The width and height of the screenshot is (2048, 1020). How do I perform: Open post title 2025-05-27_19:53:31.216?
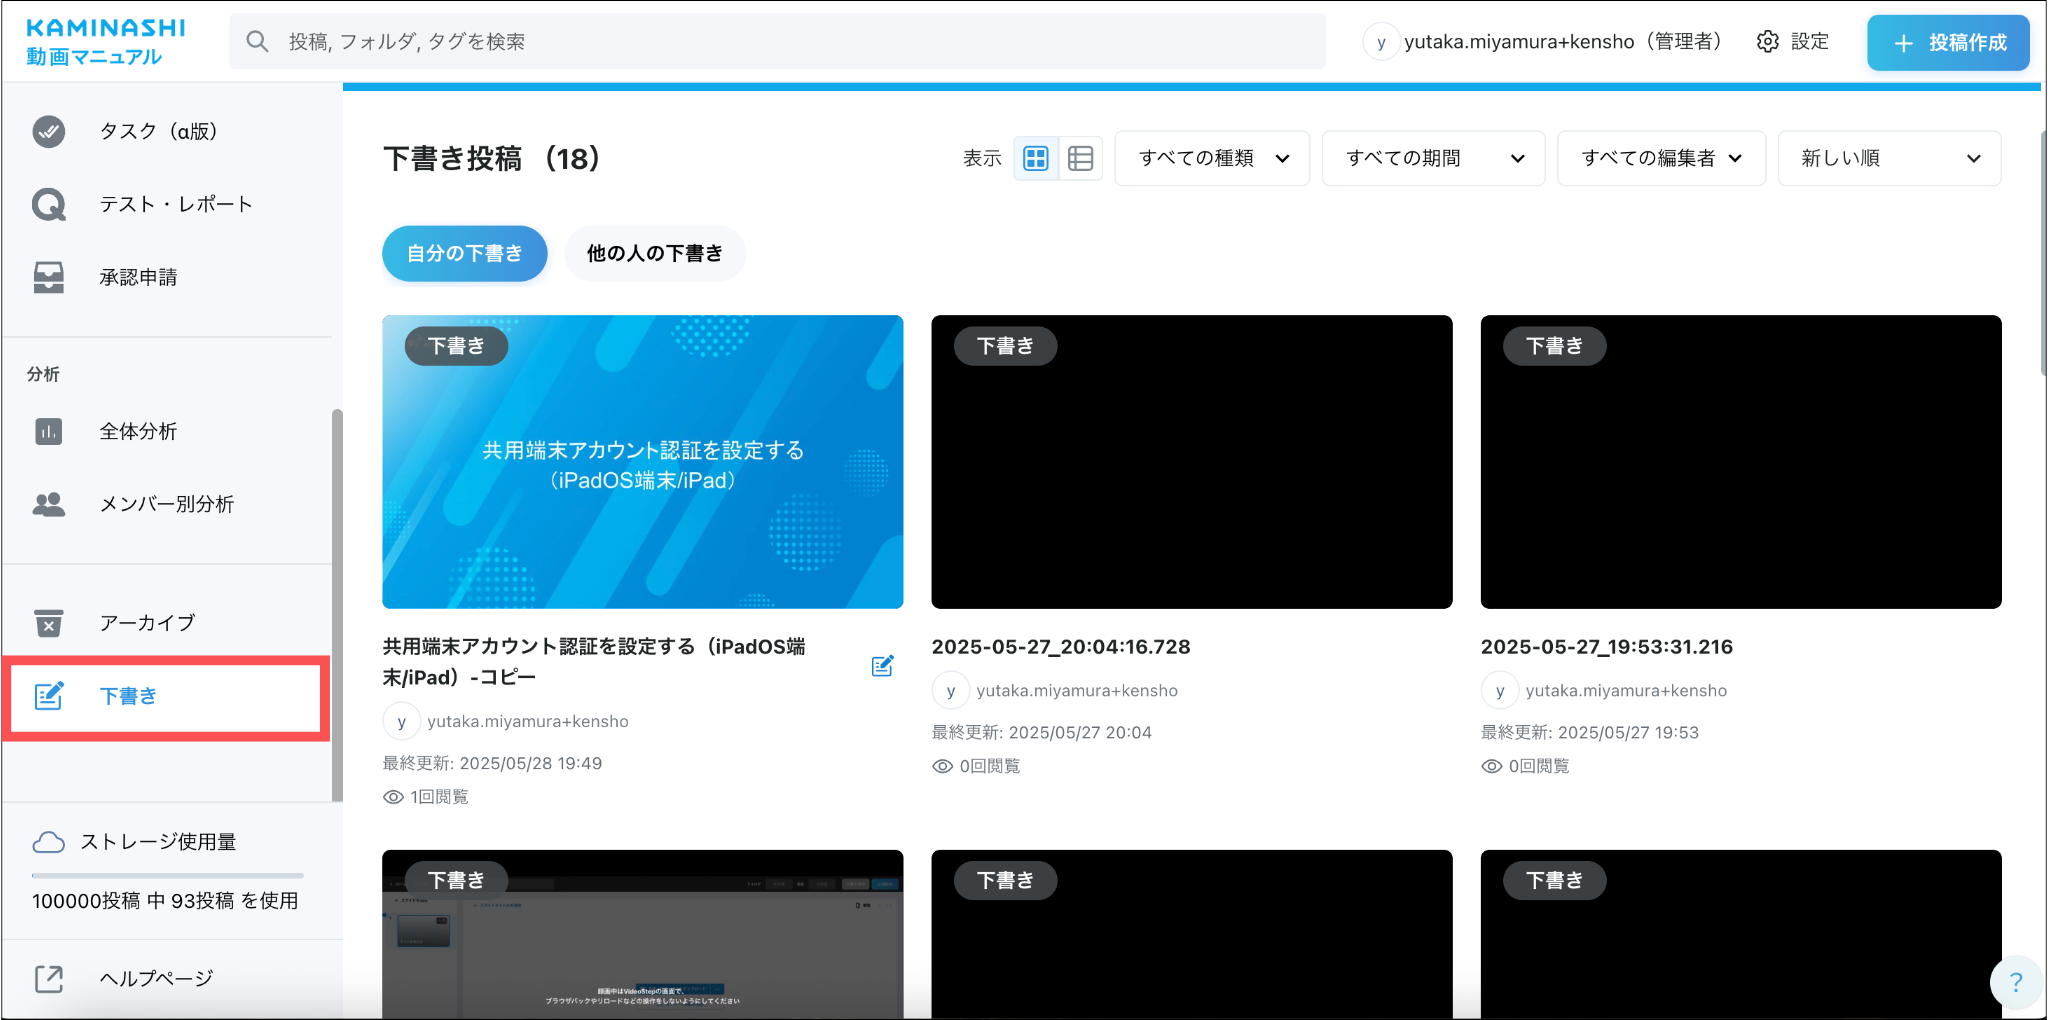point(1607,647)
